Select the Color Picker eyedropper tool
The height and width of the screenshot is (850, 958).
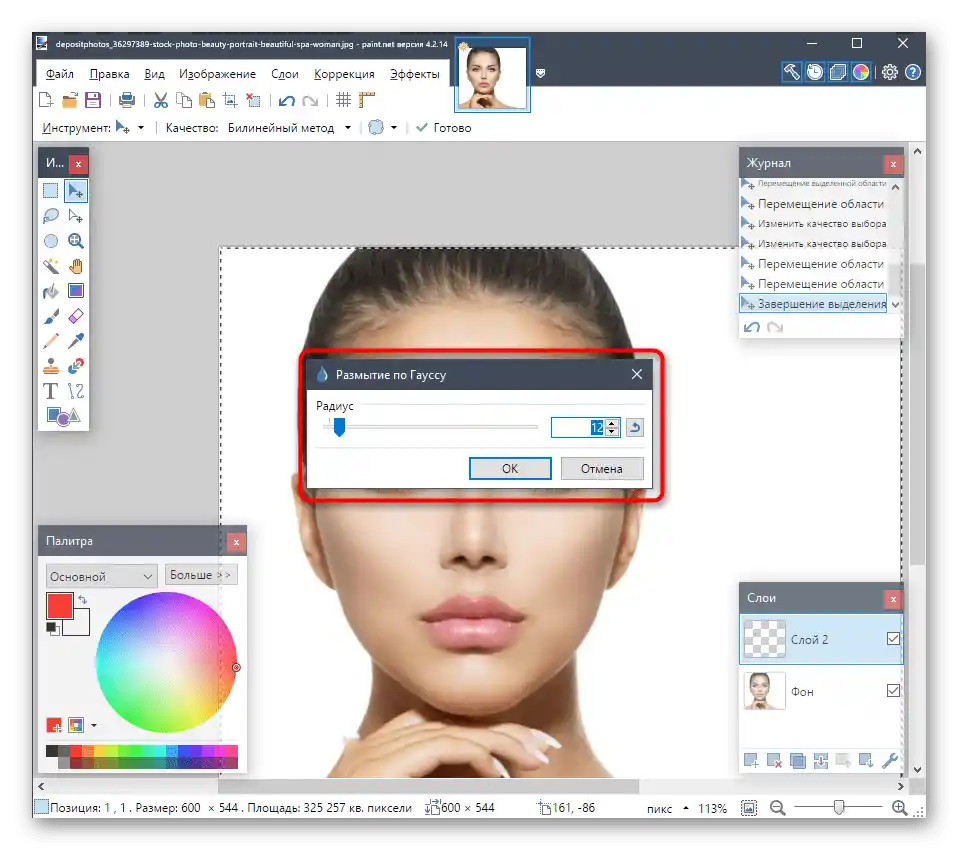76,341
